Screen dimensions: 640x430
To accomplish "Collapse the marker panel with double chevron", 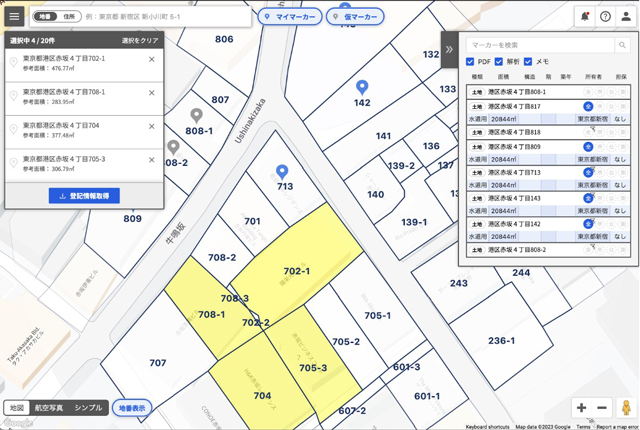I will pos(449,50).
